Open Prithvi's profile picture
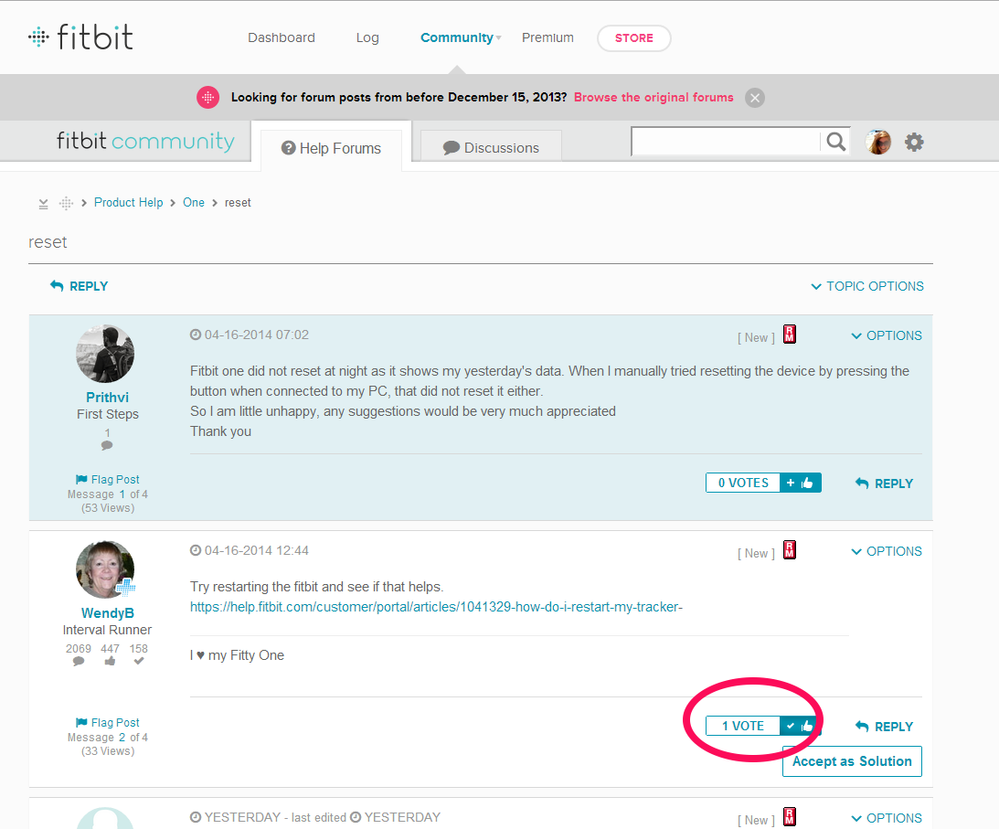The width and height of the screenshot is (999, 829). [x=105, y=354]
